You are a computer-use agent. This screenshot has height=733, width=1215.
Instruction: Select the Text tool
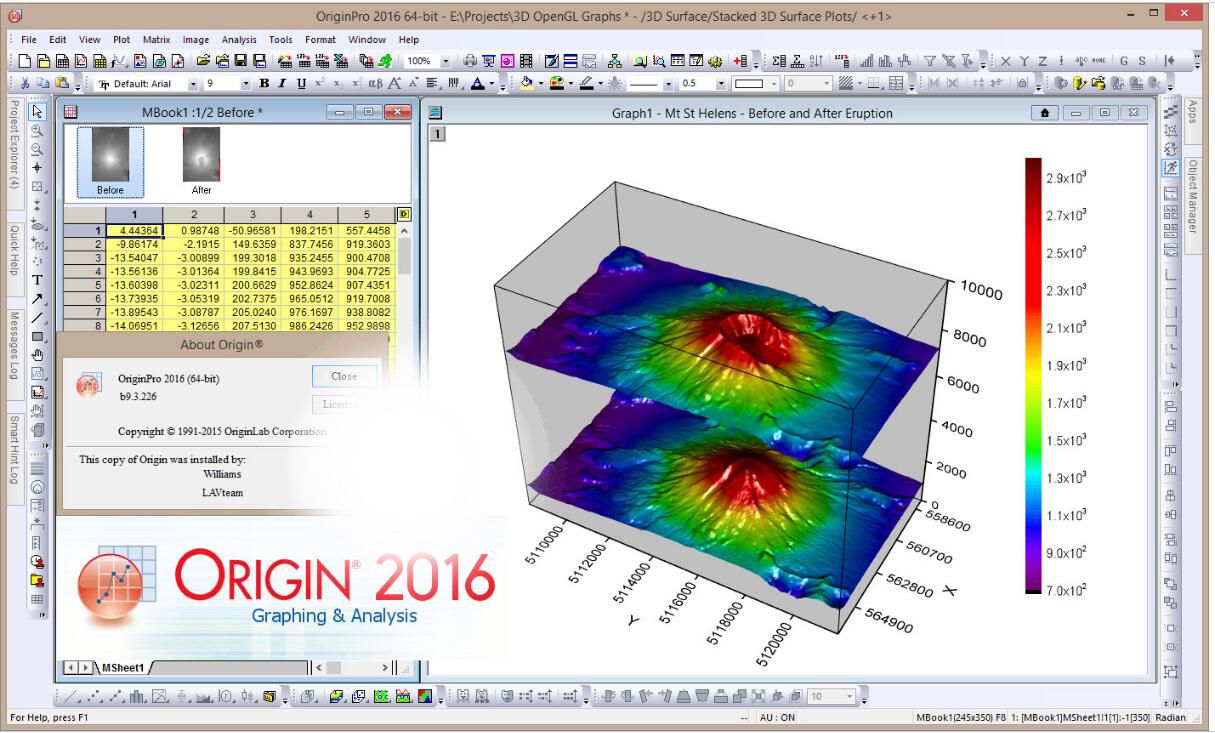click(37, 279)
